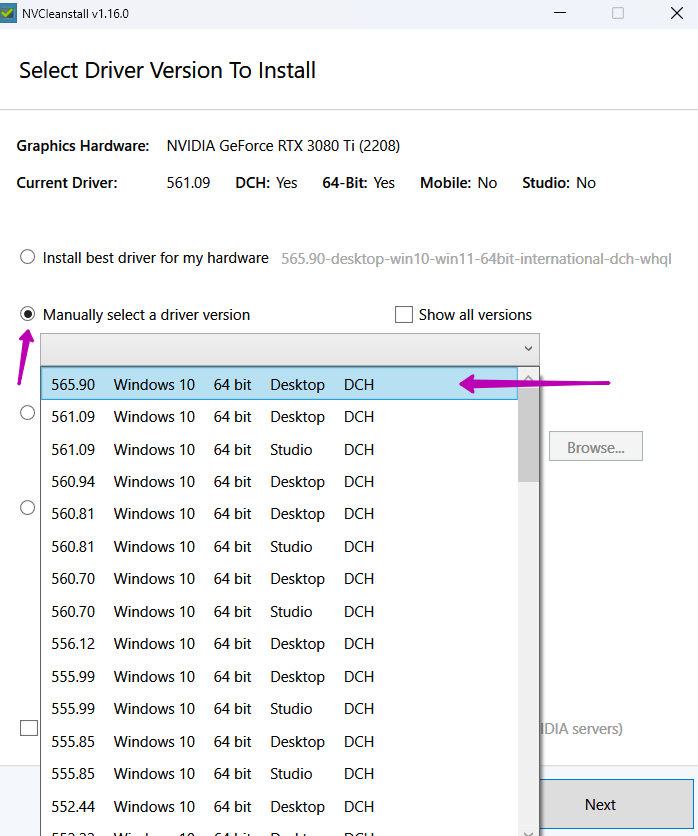Choose driver 560.81 Windows 10 Studio DCH
Viewport: 698px width, 836px height.
[x=279, y=546]
